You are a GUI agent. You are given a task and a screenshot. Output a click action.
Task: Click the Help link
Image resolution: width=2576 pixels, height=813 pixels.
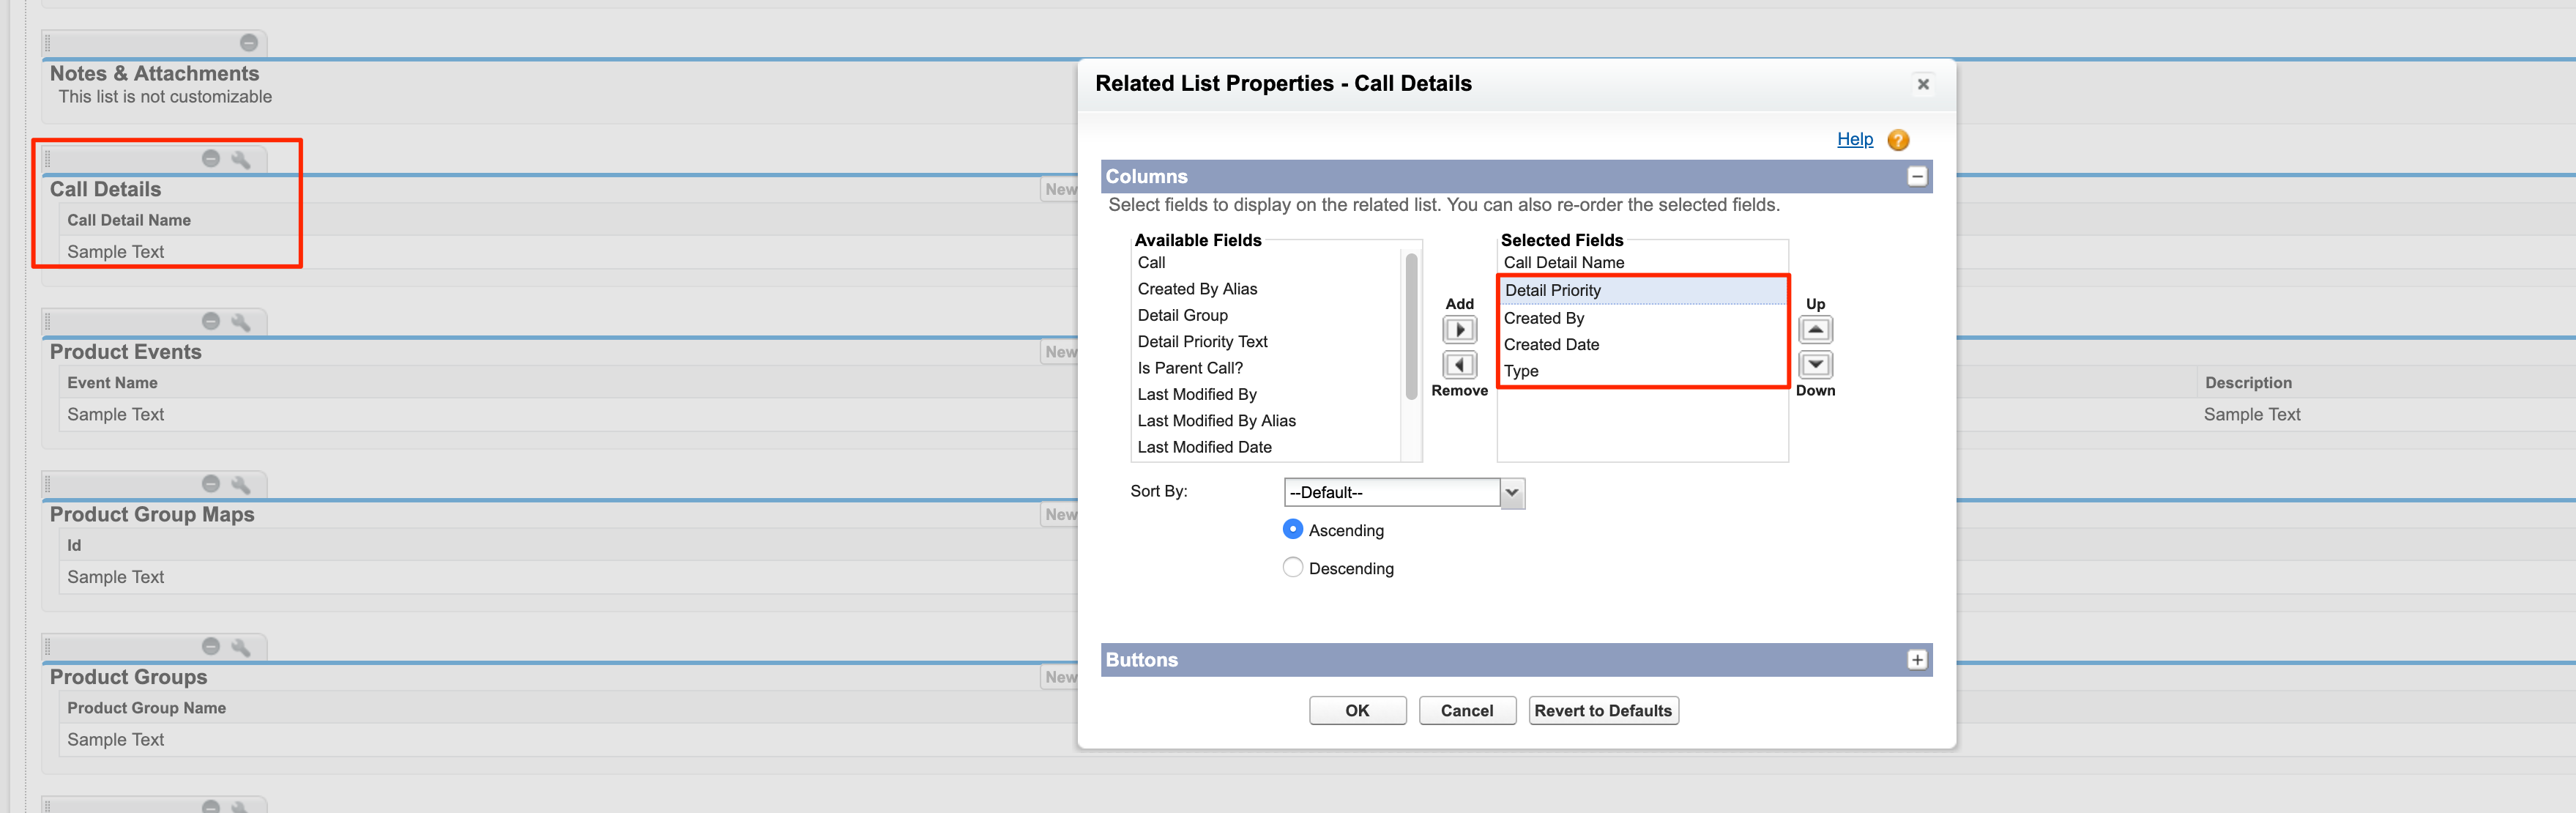[x=1854, y=139]
